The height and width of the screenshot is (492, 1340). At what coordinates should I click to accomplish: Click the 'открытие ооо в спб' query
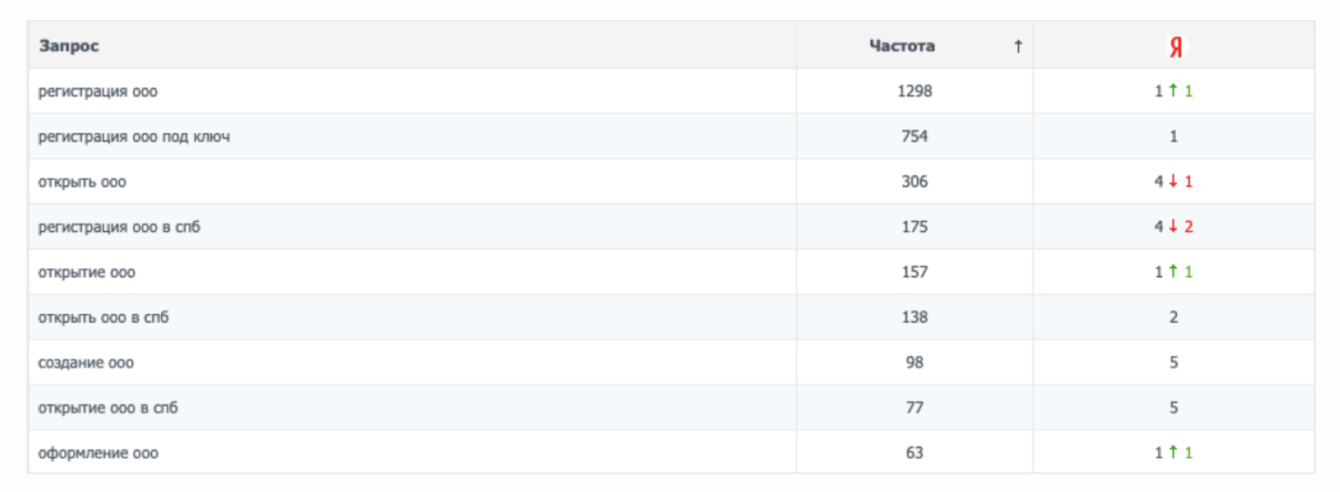point(109,408)
